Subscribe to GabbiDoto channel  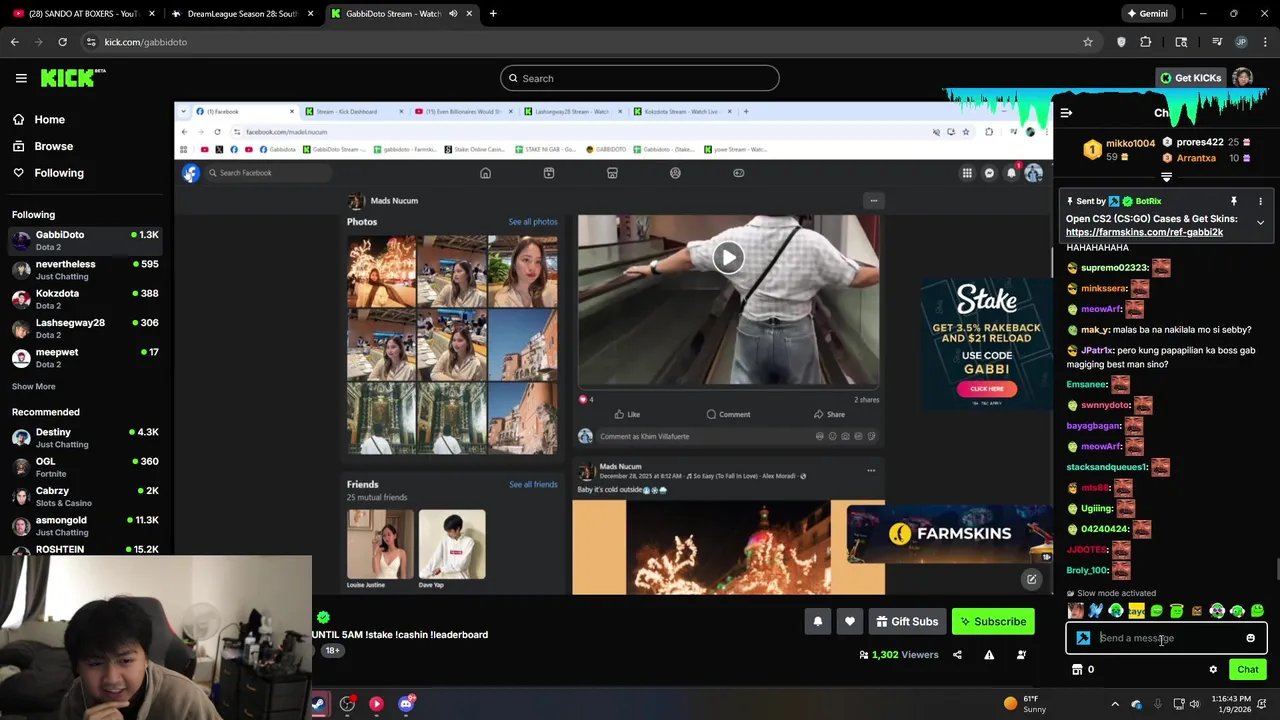click(993, 622)
